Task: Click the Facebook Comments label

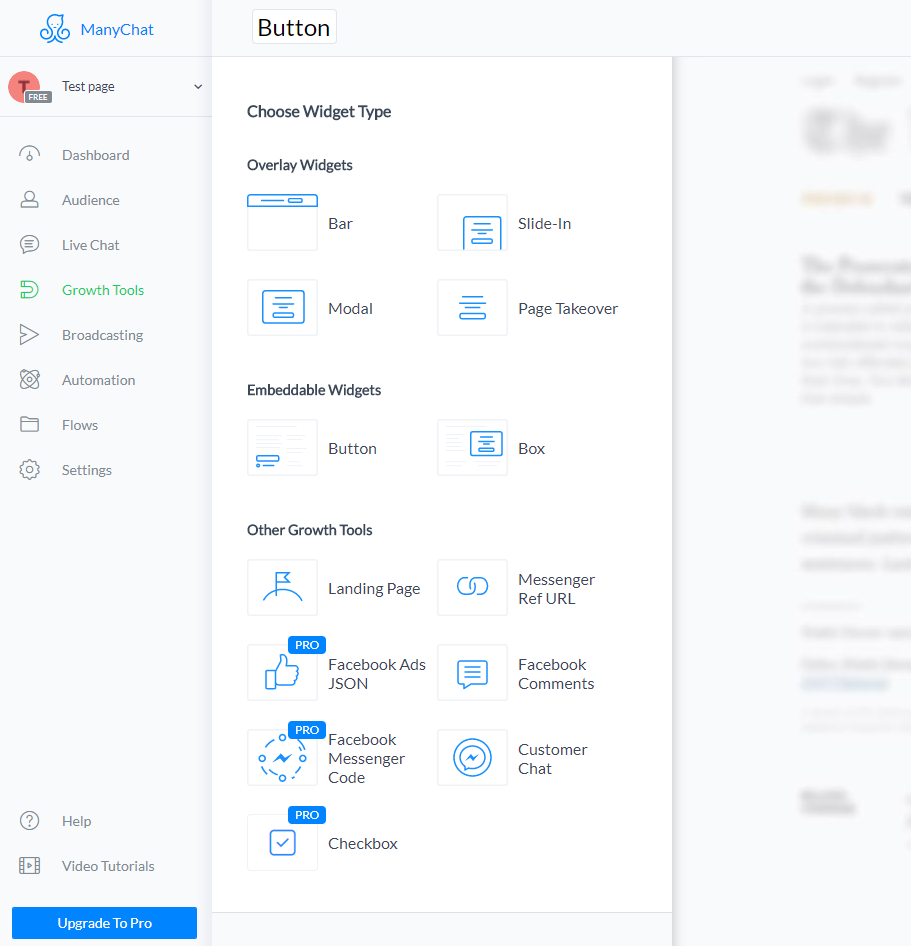Action: pos(556,674)
